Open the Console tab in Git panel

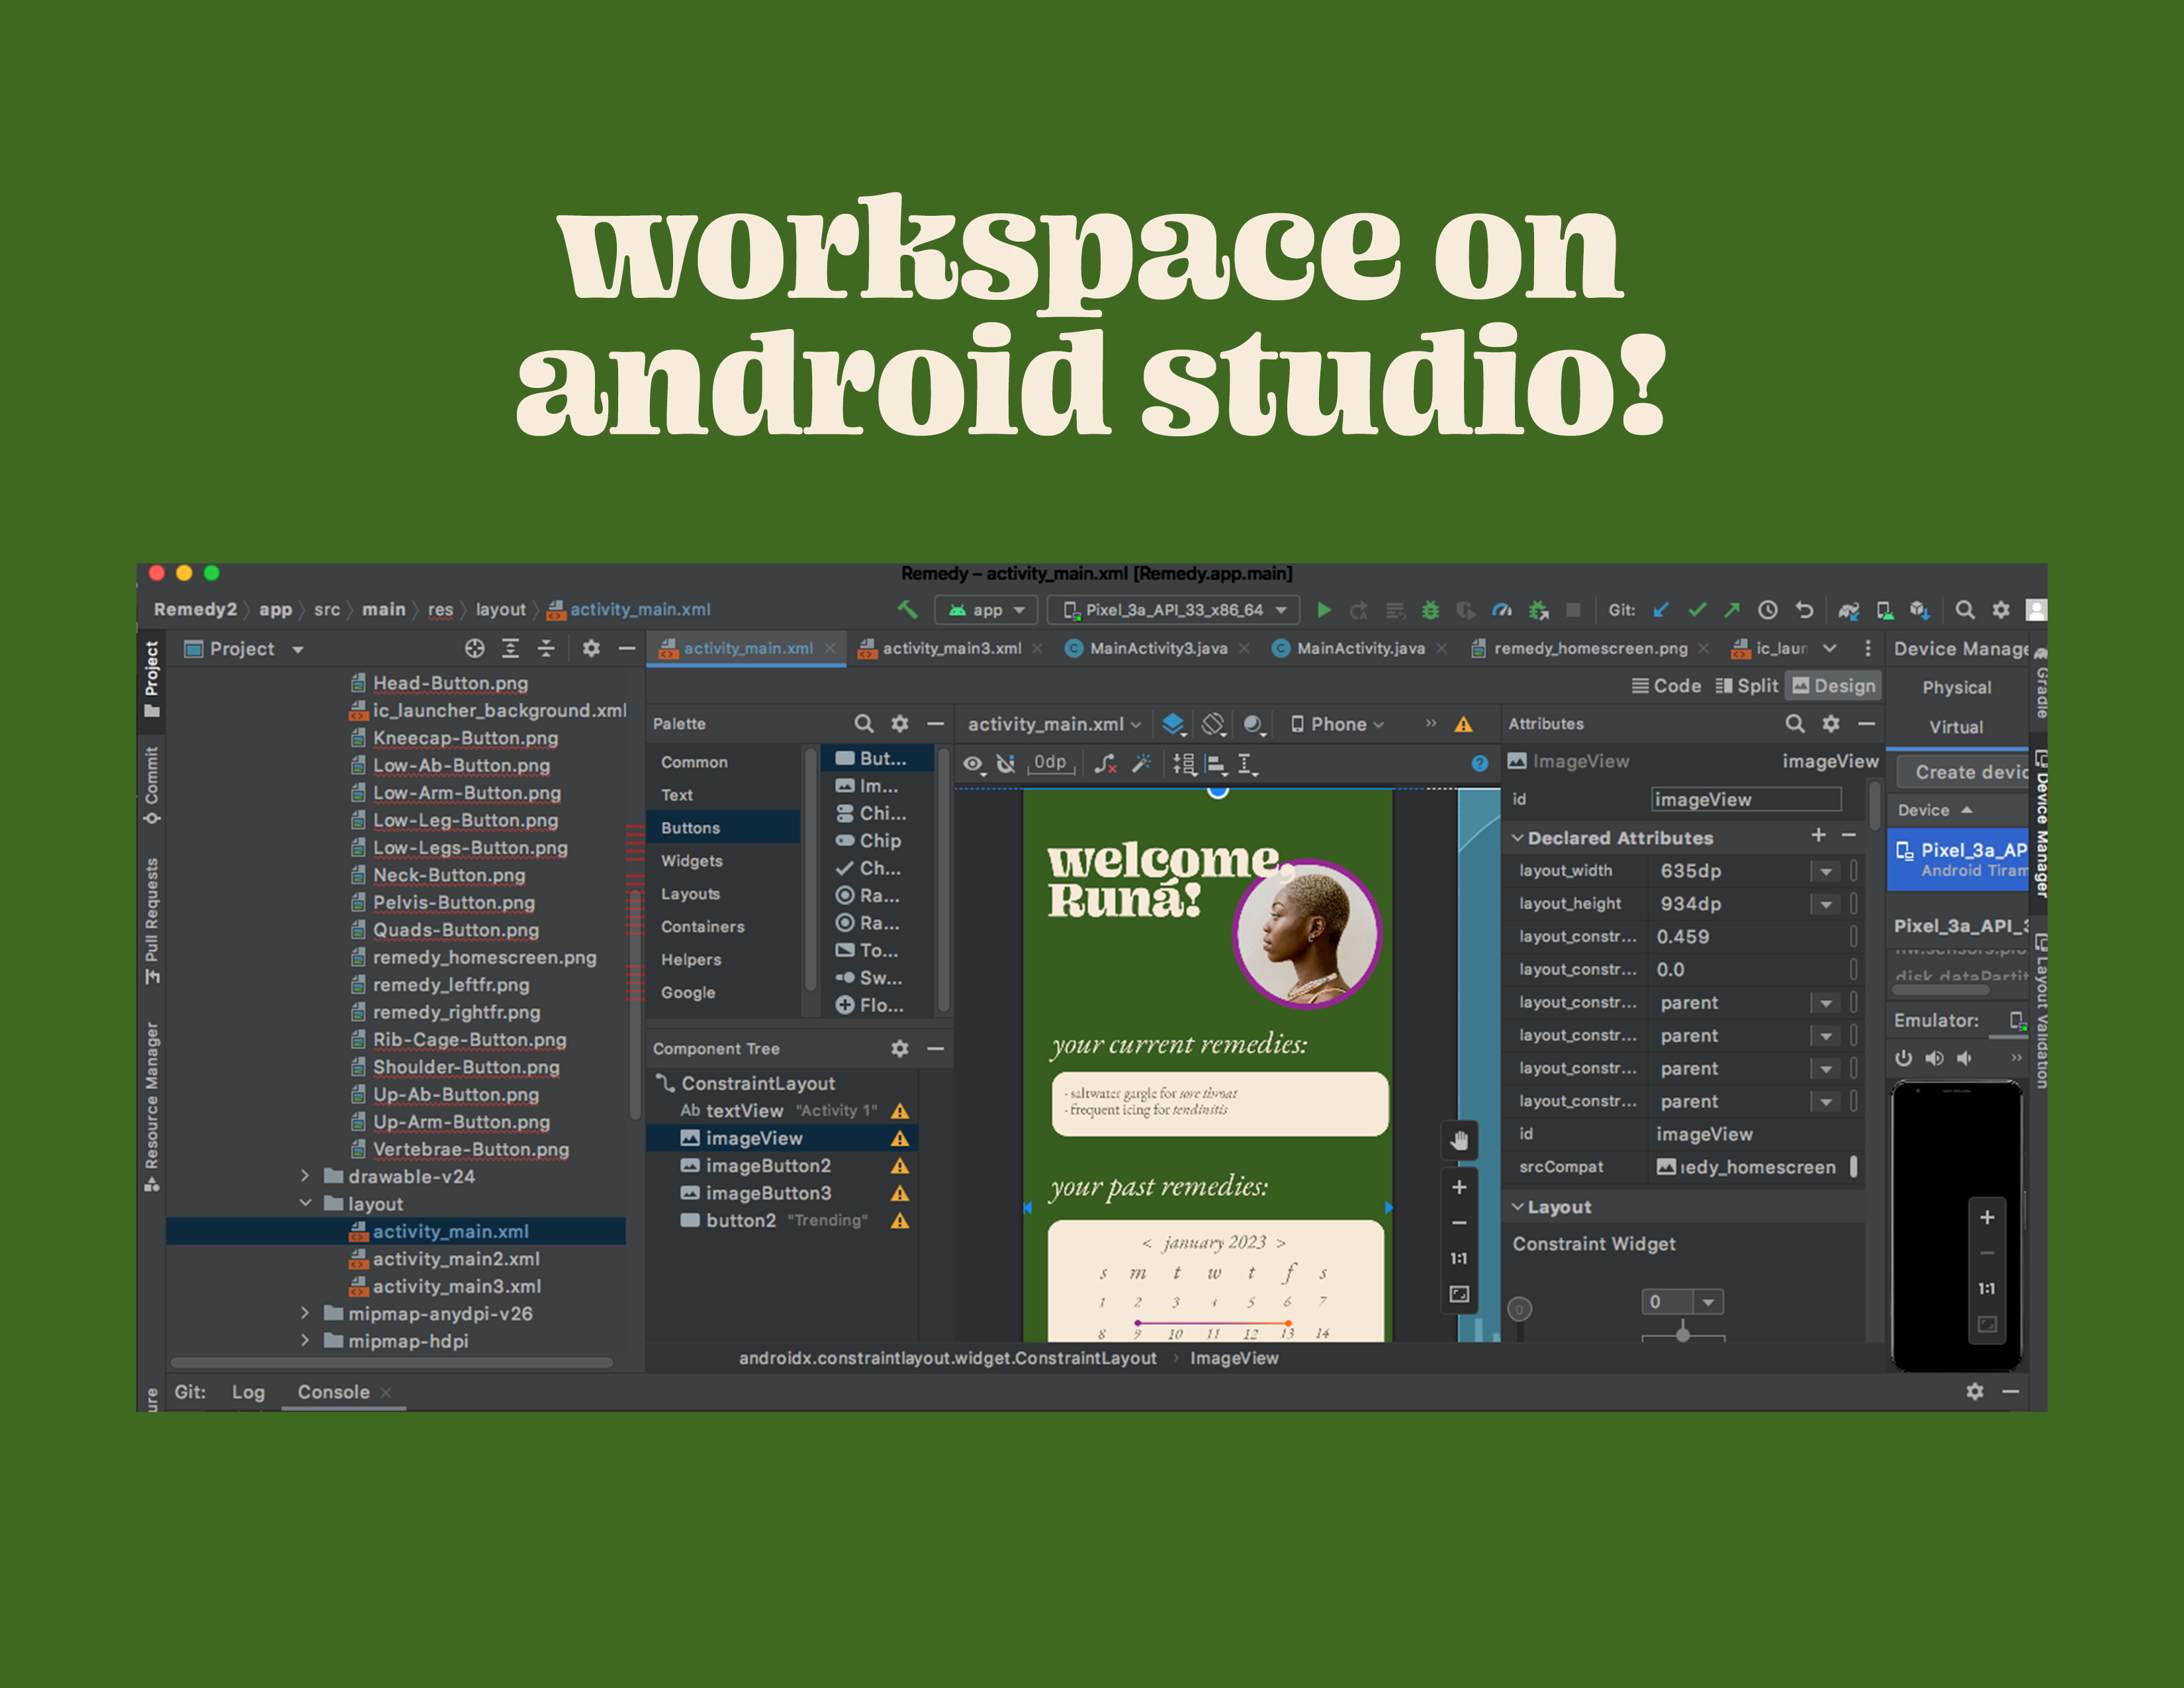[333, 1392]
